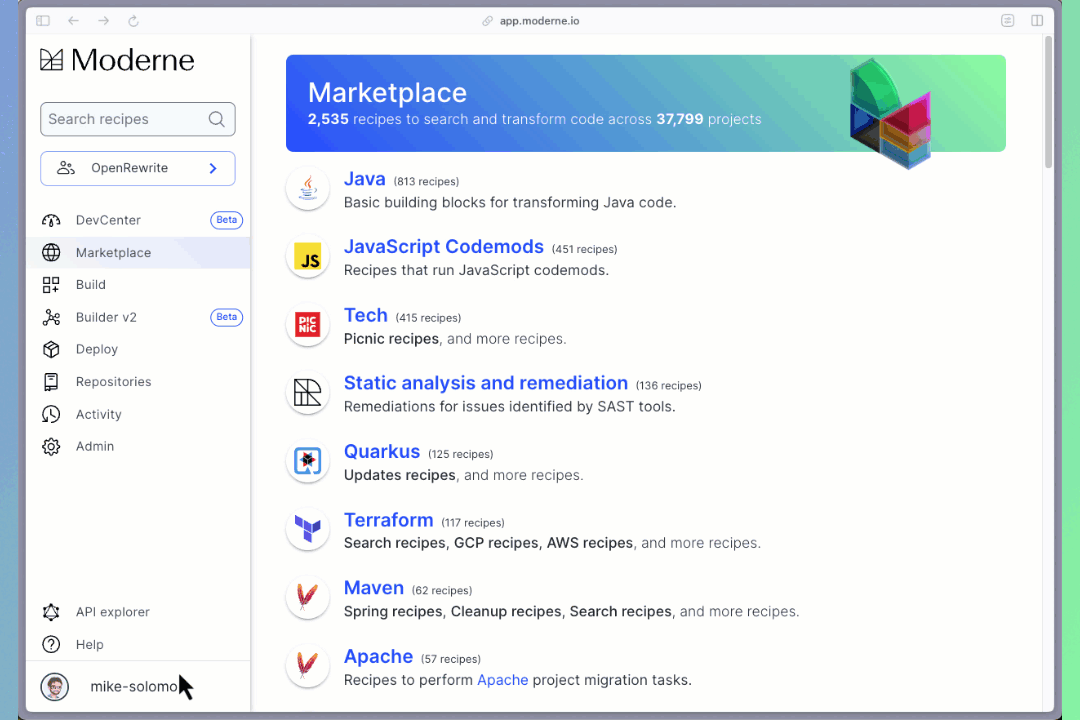Click the OpenRewrite organization people icon
This screenshot has width=1080, height=720.
point(65,168)
